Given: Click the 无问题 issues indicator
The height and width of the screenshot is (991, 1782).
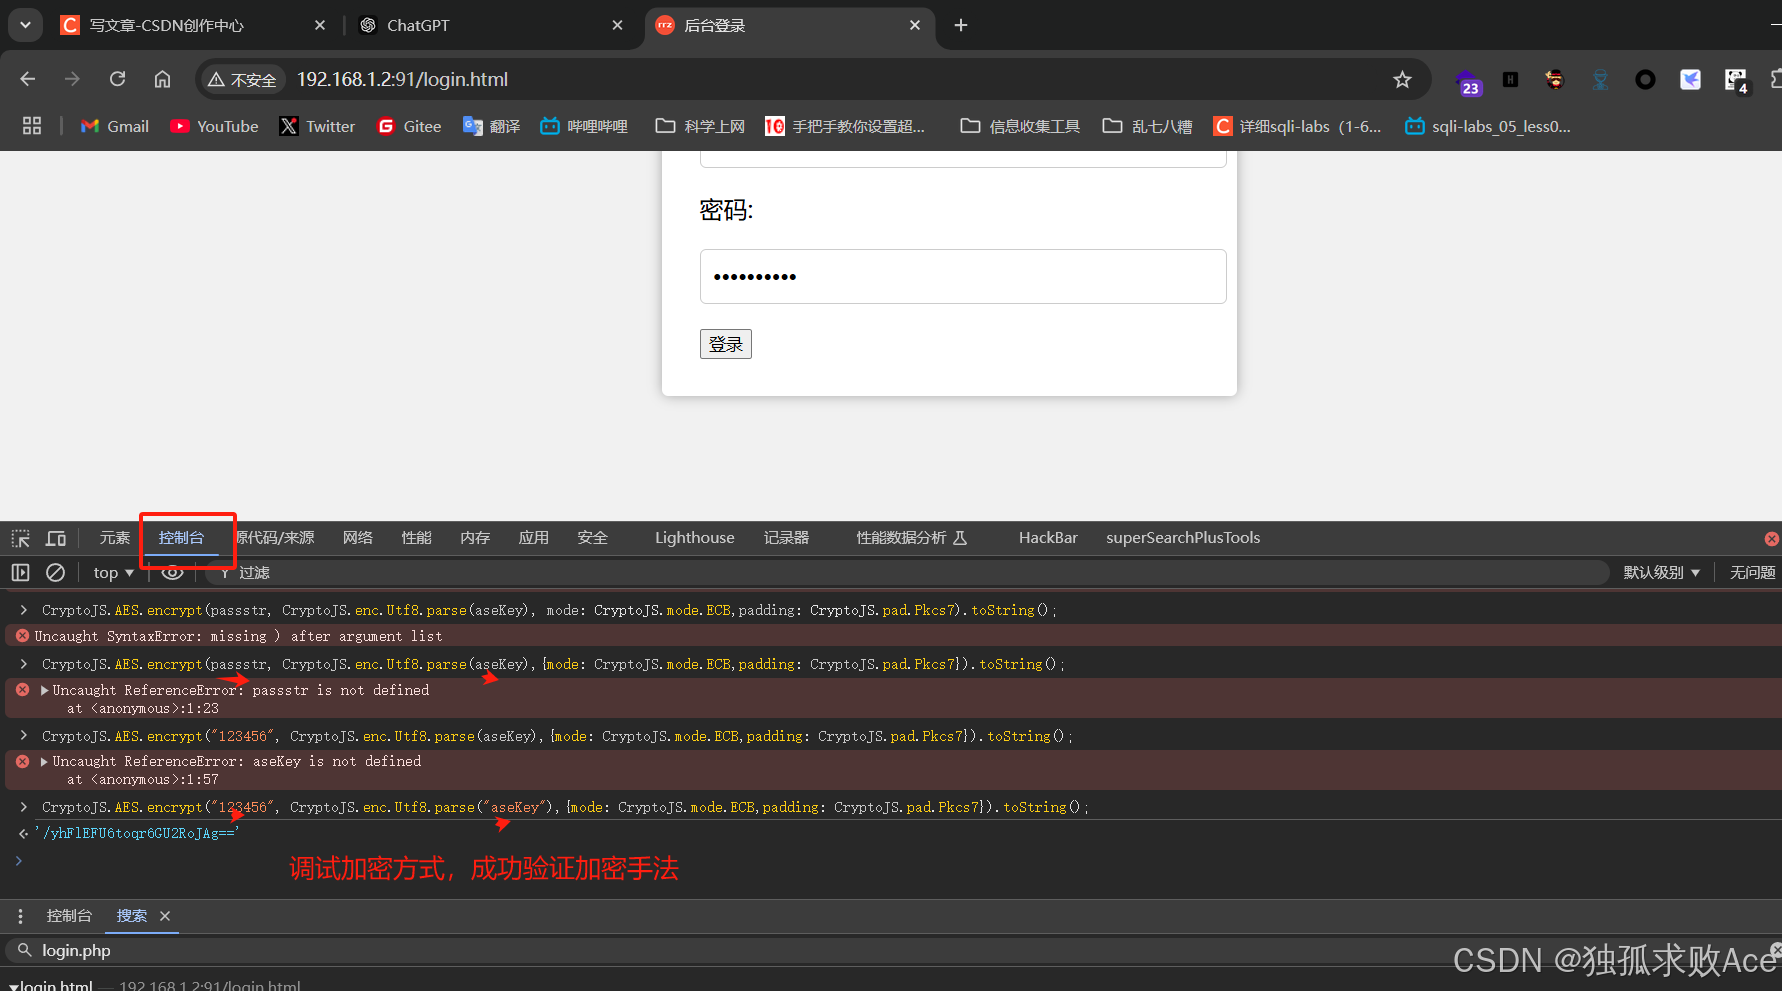Looking at the screenshot, I should tap(1751, 572).
